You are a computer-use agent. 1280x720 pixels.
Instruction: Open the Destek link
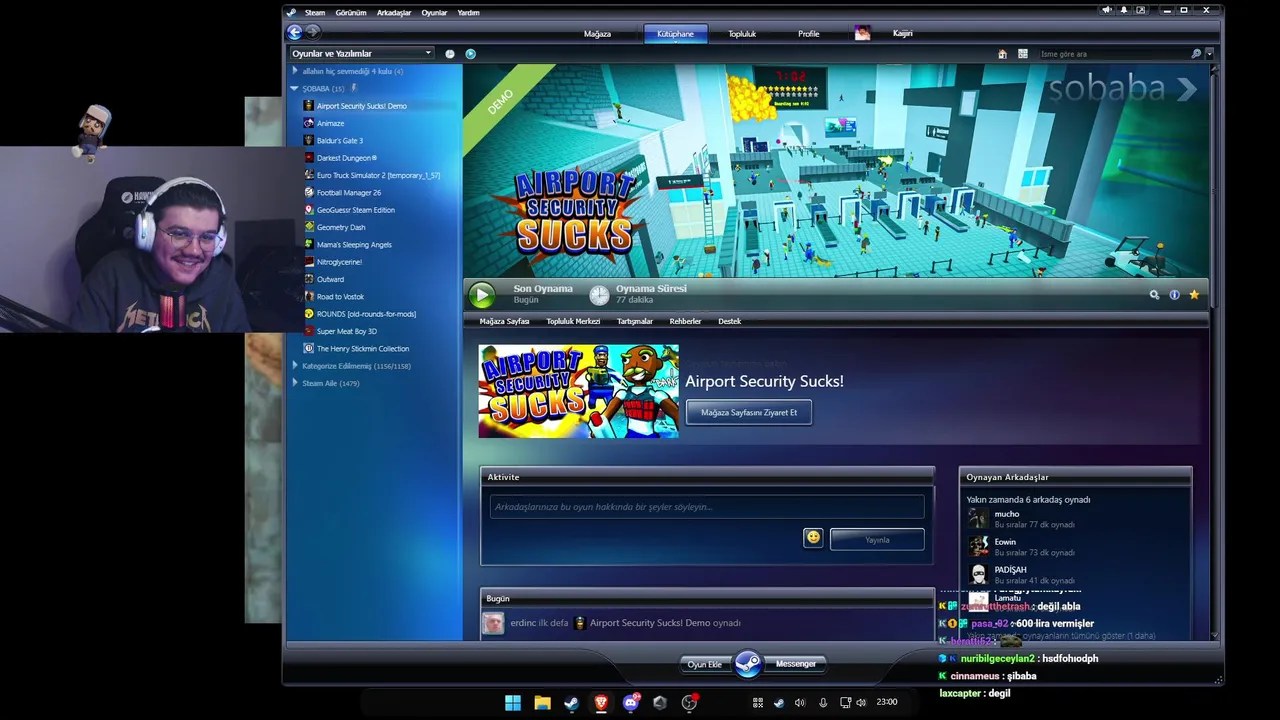729,321
